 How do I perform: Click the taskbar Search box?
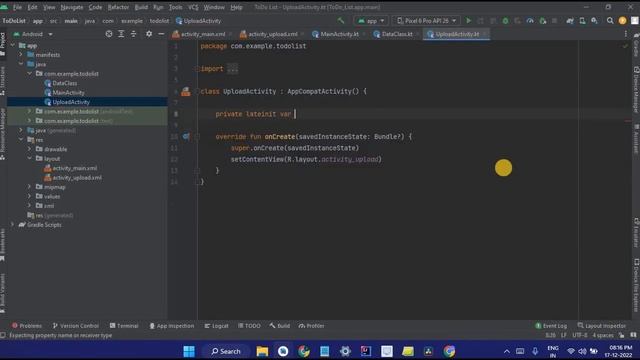[x=226, y=351]
